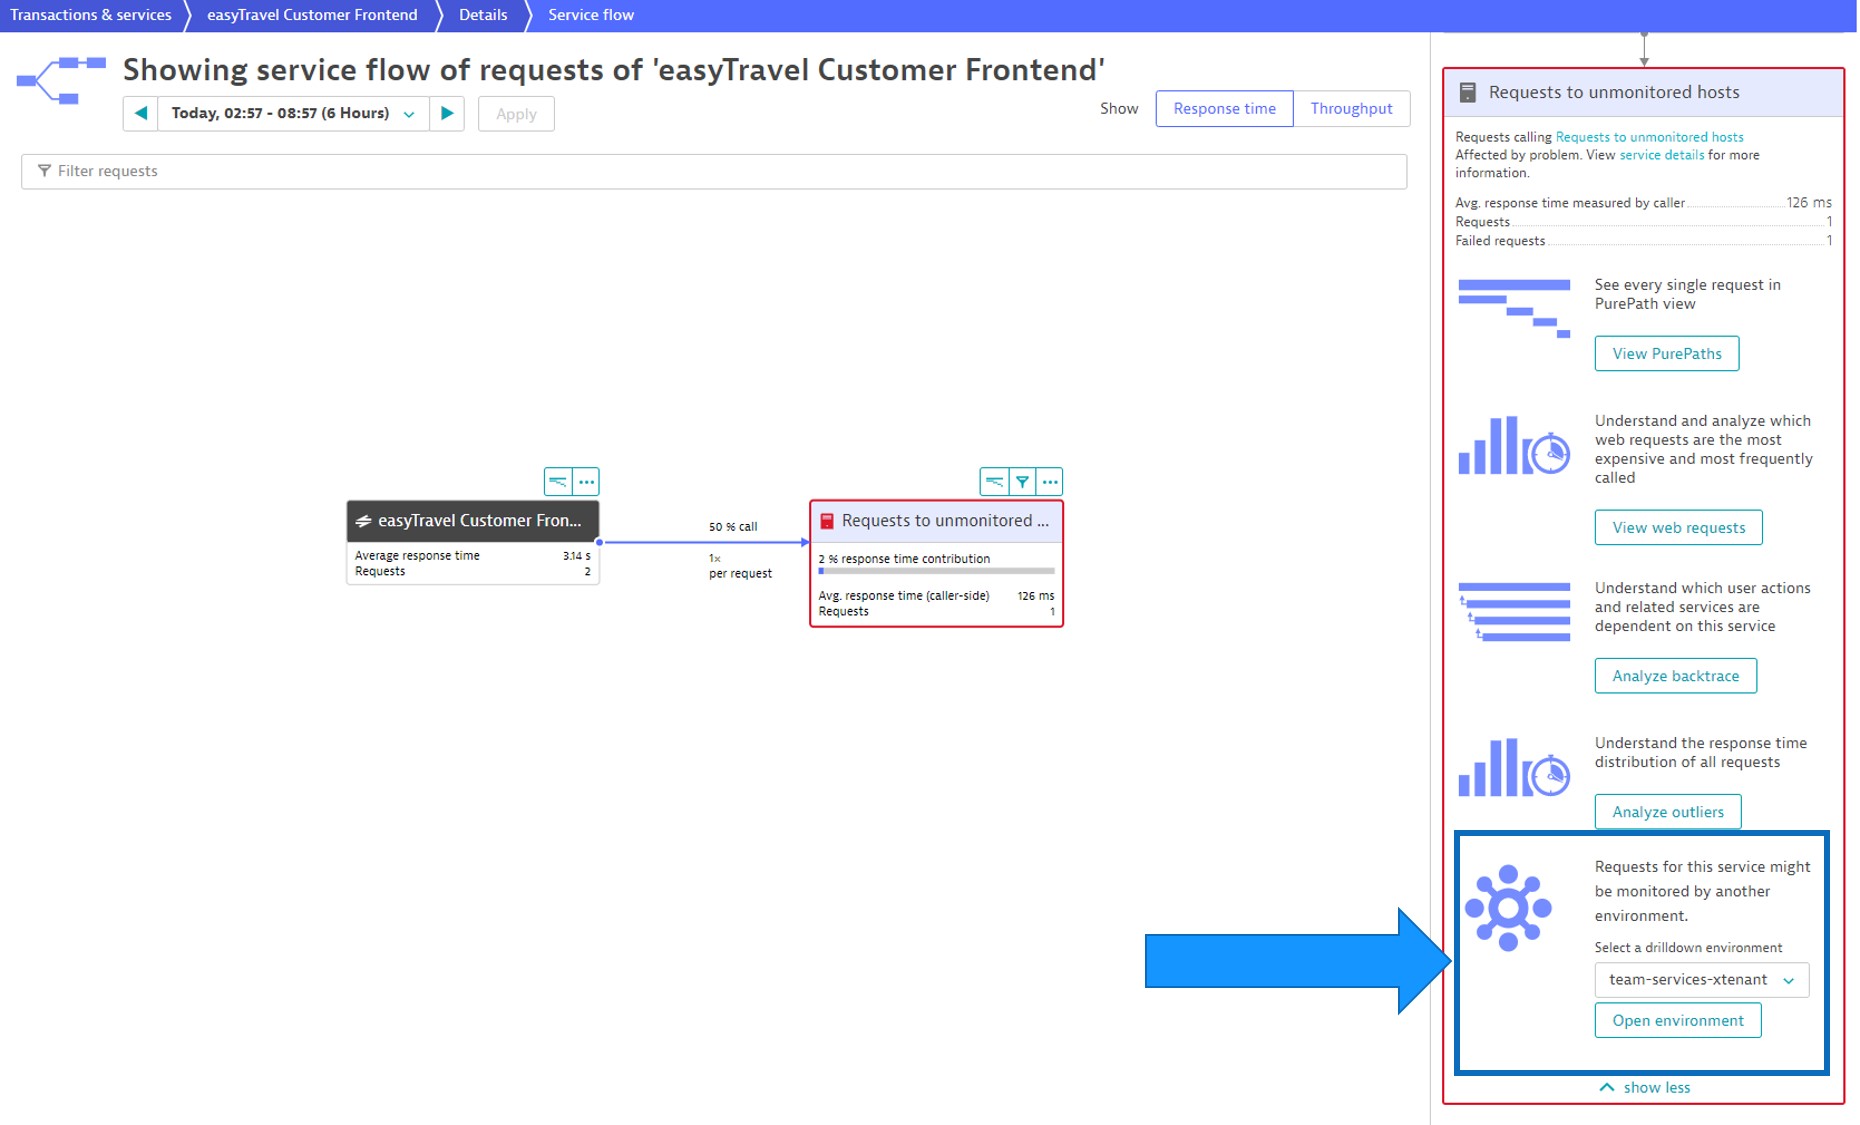Screen dimensions: 1860x1125
Task: Open service flow icon above easyTravel Customer Frontend node
Action: (x=558, y=481)
